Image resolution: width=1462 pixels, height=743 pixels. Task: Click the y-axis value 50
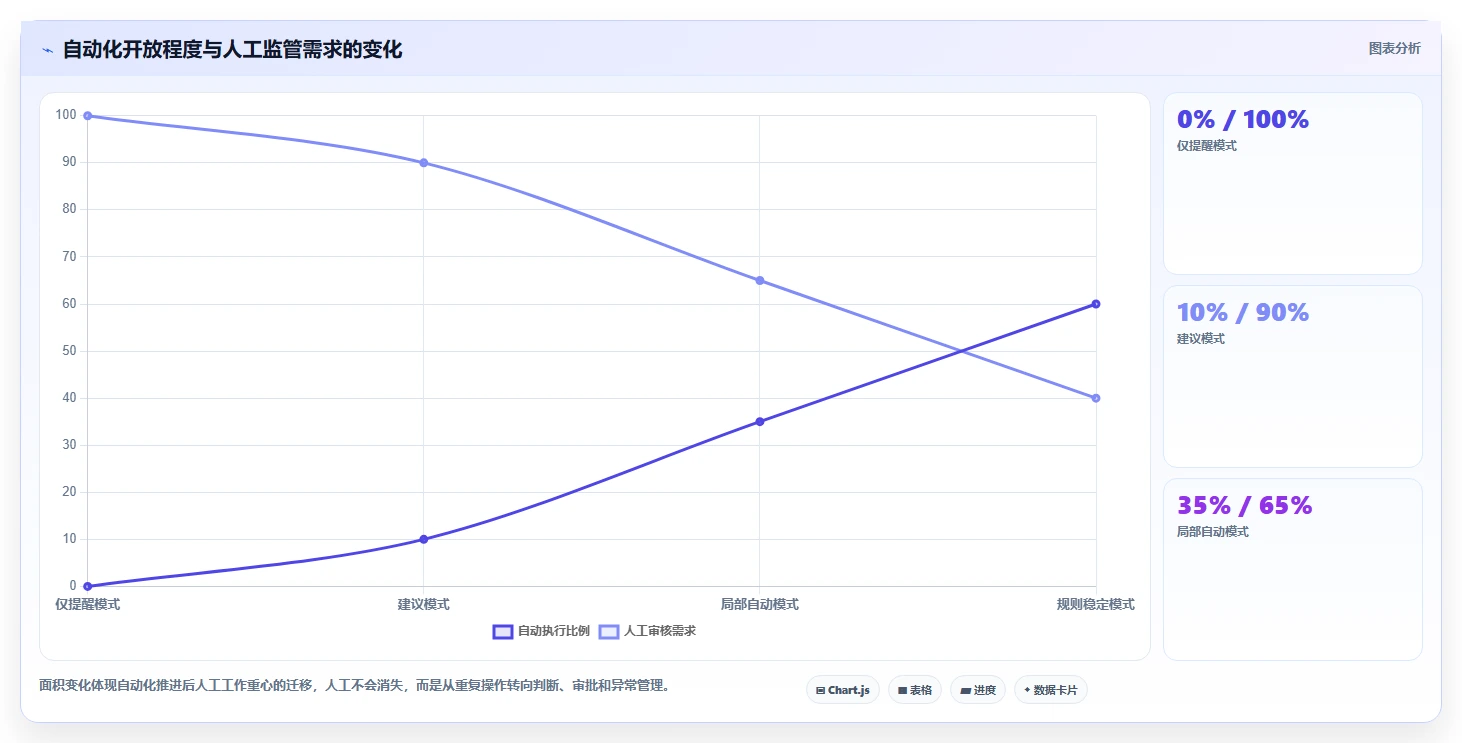68,351
